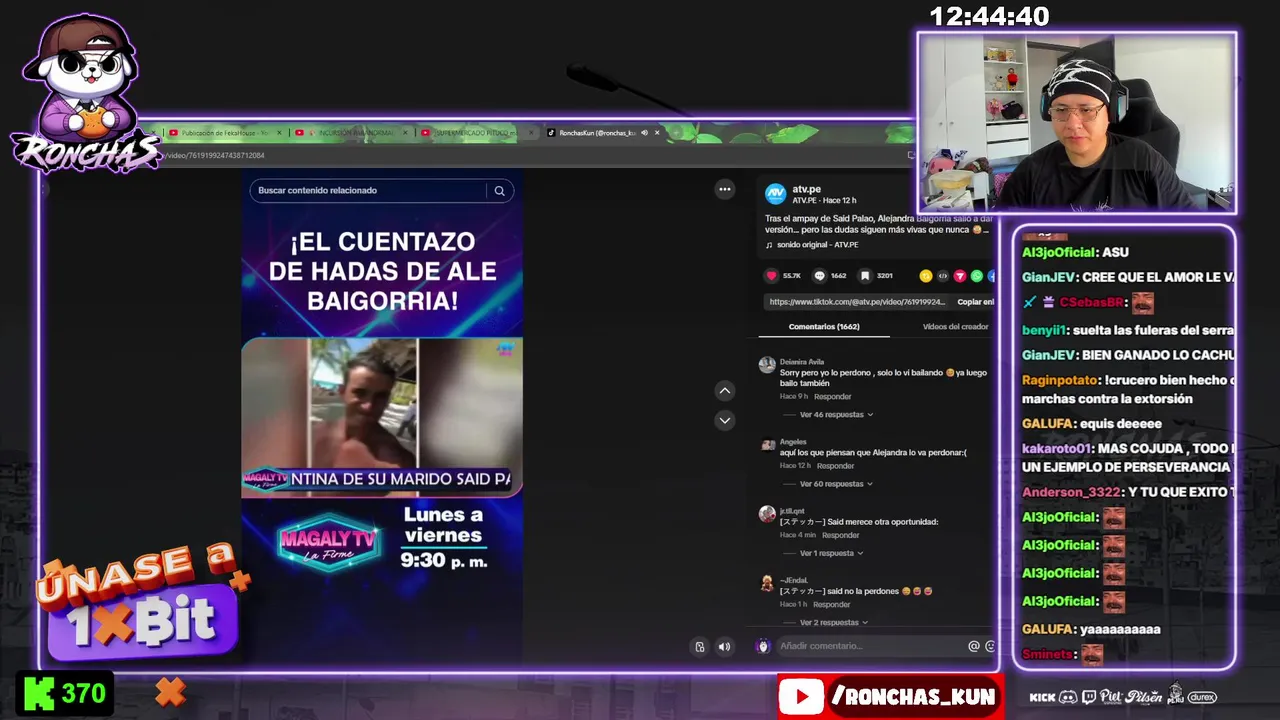Switch to Videos del creador tab

pos(955,327)
